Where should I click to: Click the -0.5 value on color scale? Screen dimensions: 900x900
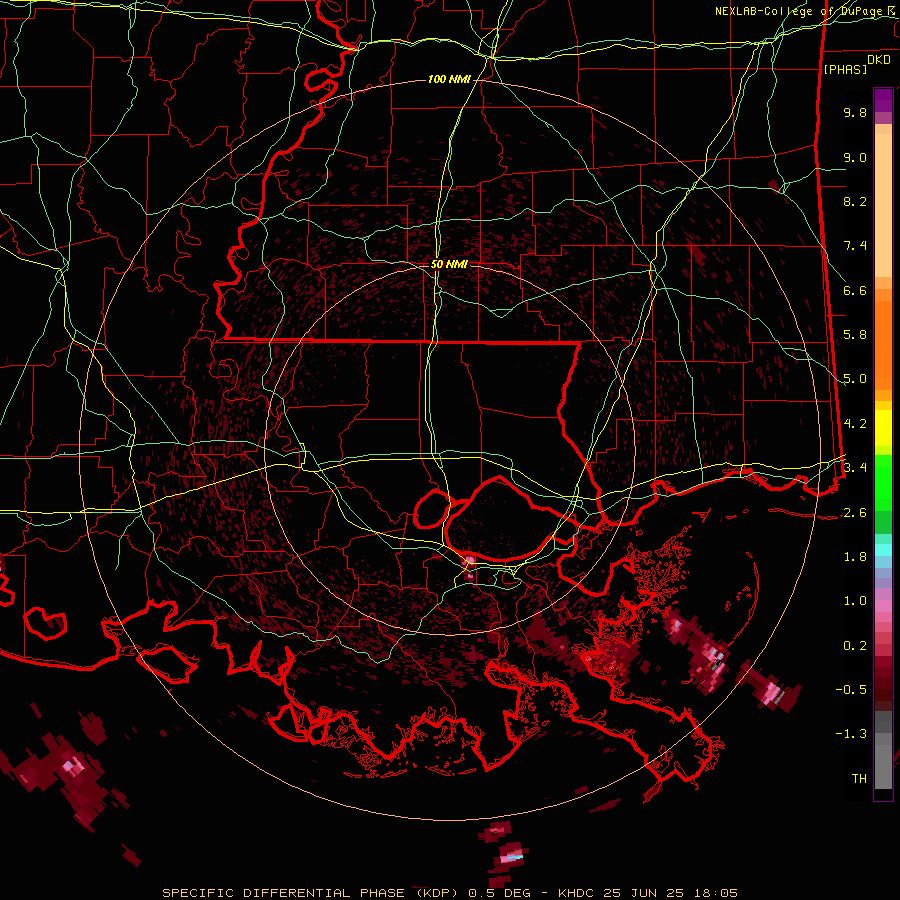pyautogui.click(x=851, y=690)
